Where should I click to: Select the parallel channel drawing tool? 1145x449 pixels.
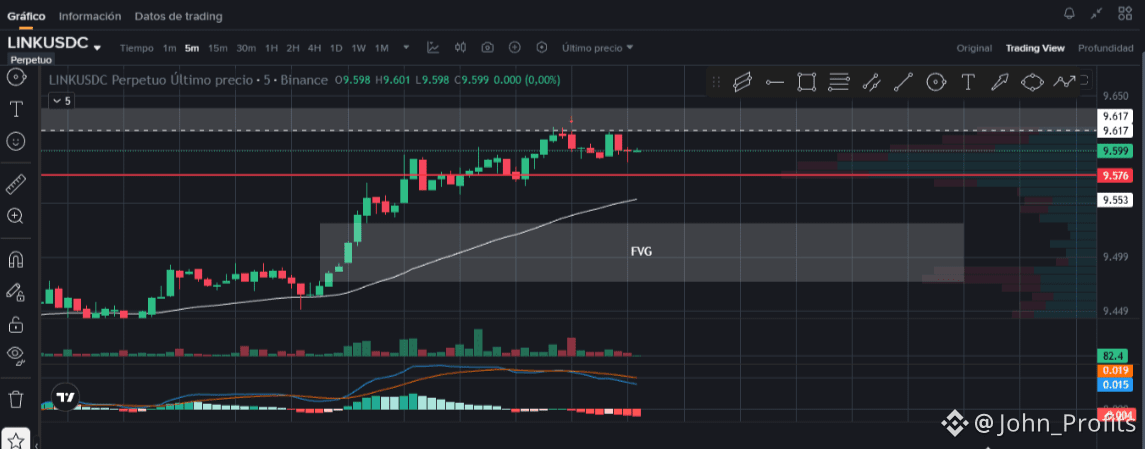click(x=743, y=82)
